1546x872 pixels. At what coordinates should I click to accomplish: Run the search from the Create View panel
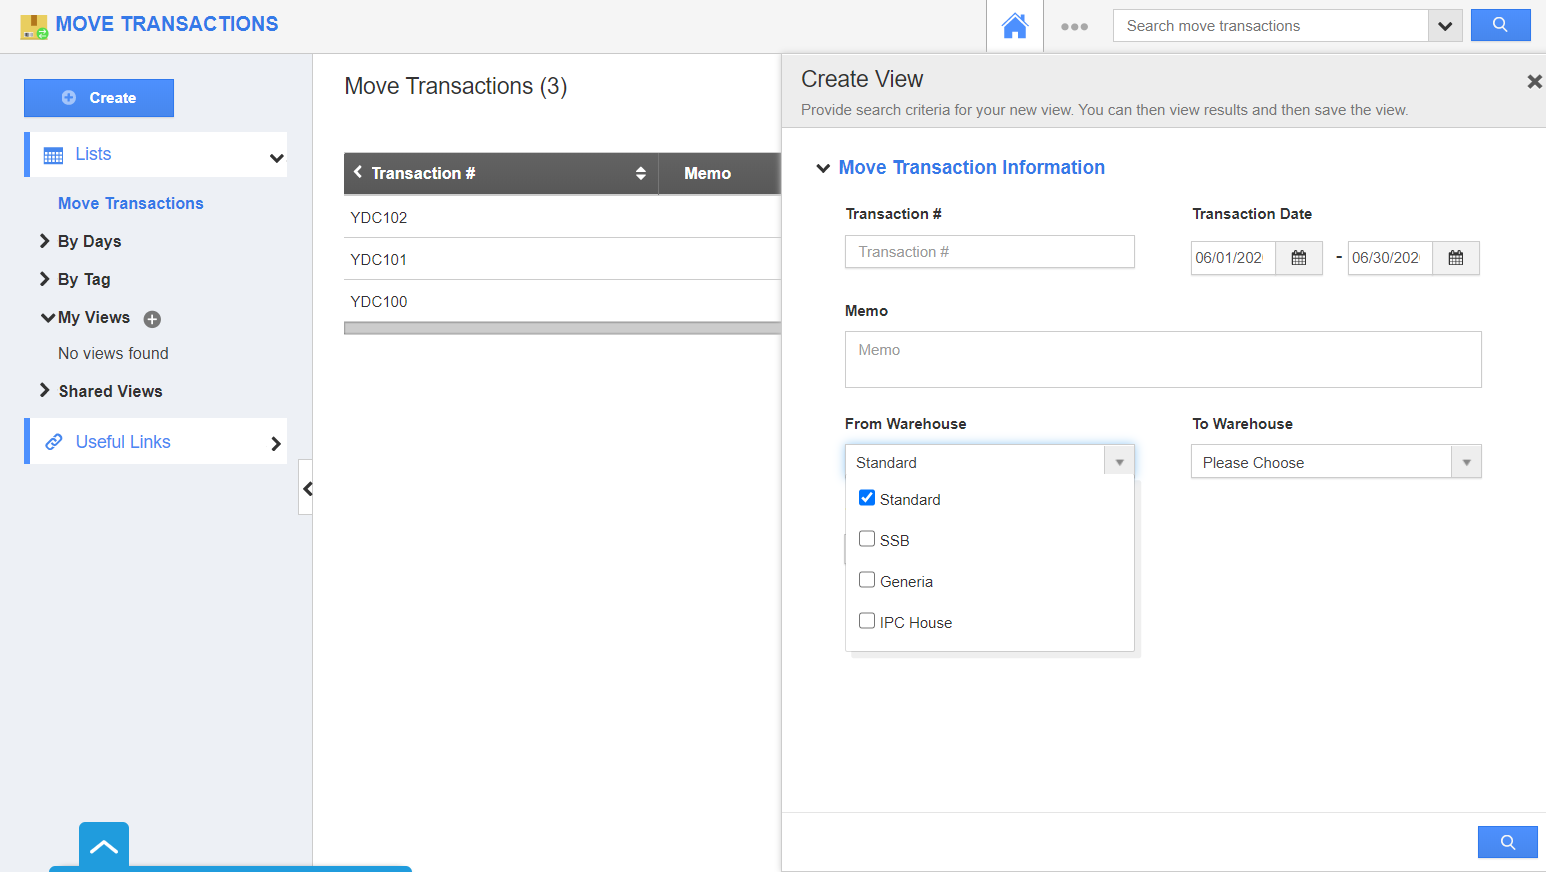pos(1507,841)
